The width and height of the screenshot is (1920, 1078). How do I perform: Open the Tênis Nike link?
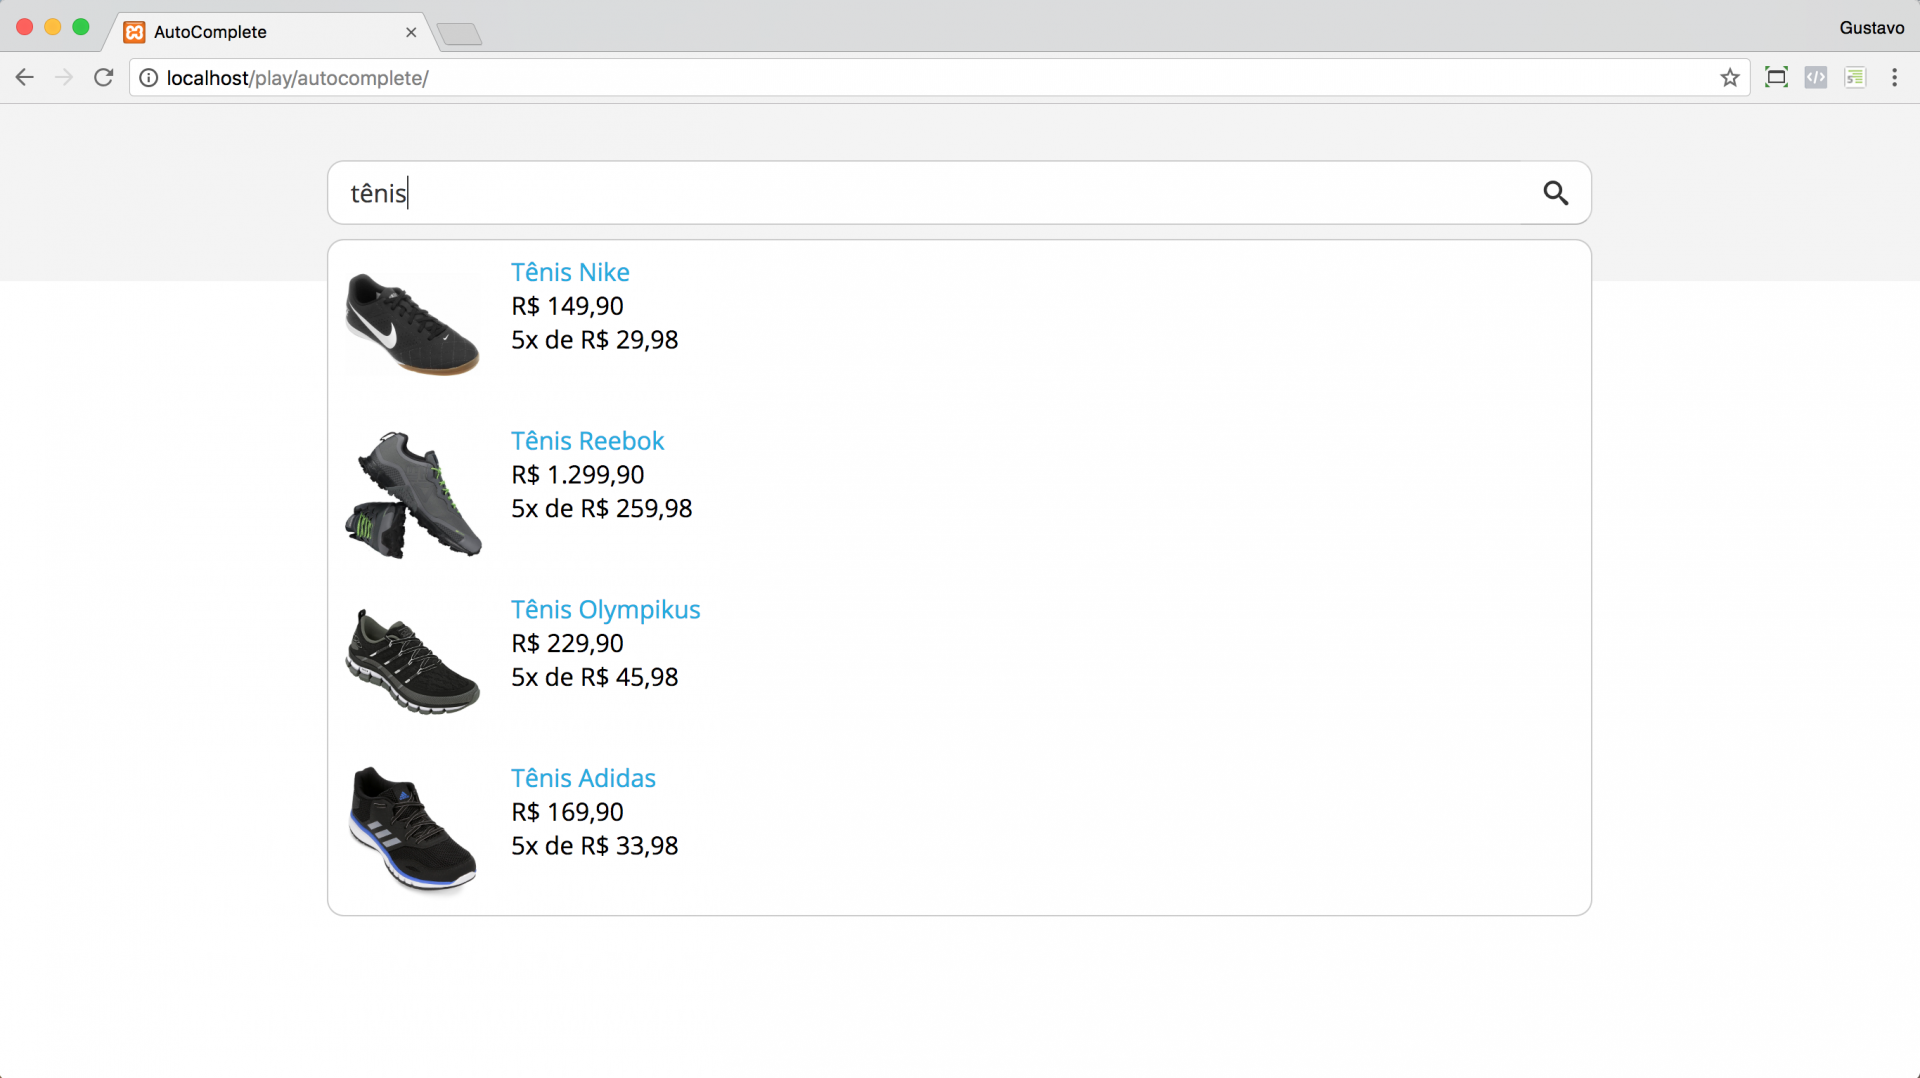[570, 272]
